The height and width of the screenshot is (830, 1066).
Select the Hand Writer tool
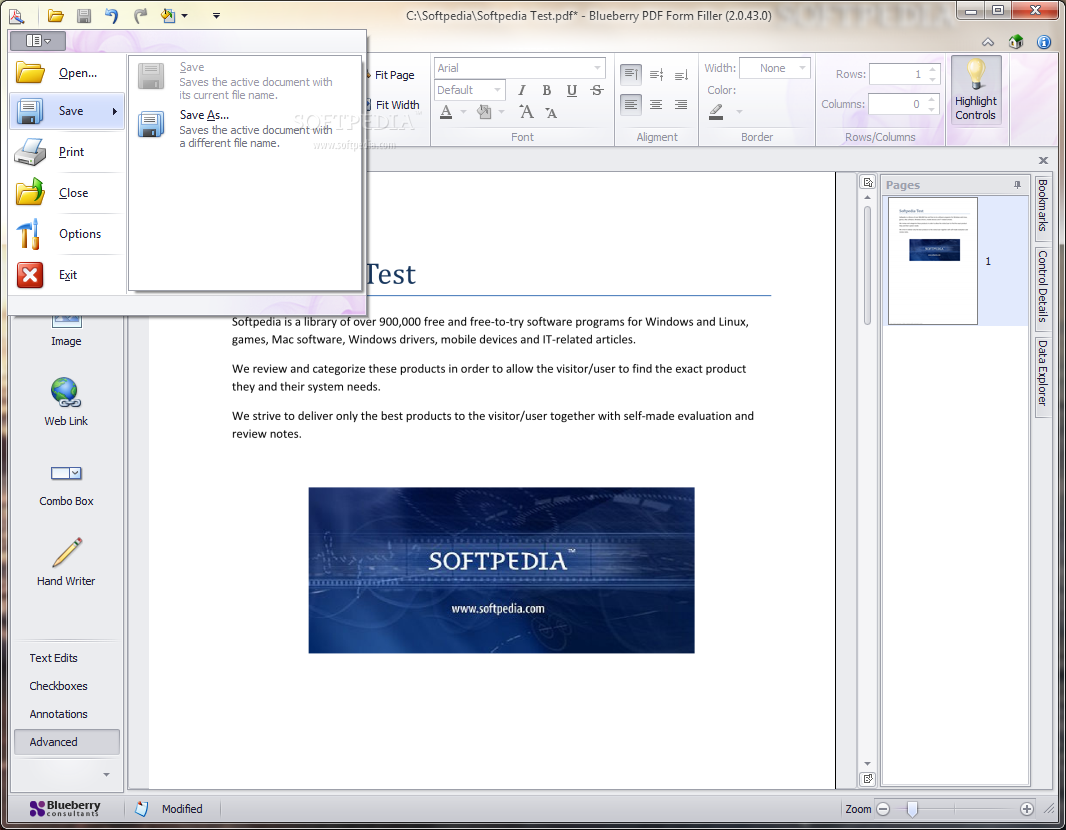[x=66, y=562]
